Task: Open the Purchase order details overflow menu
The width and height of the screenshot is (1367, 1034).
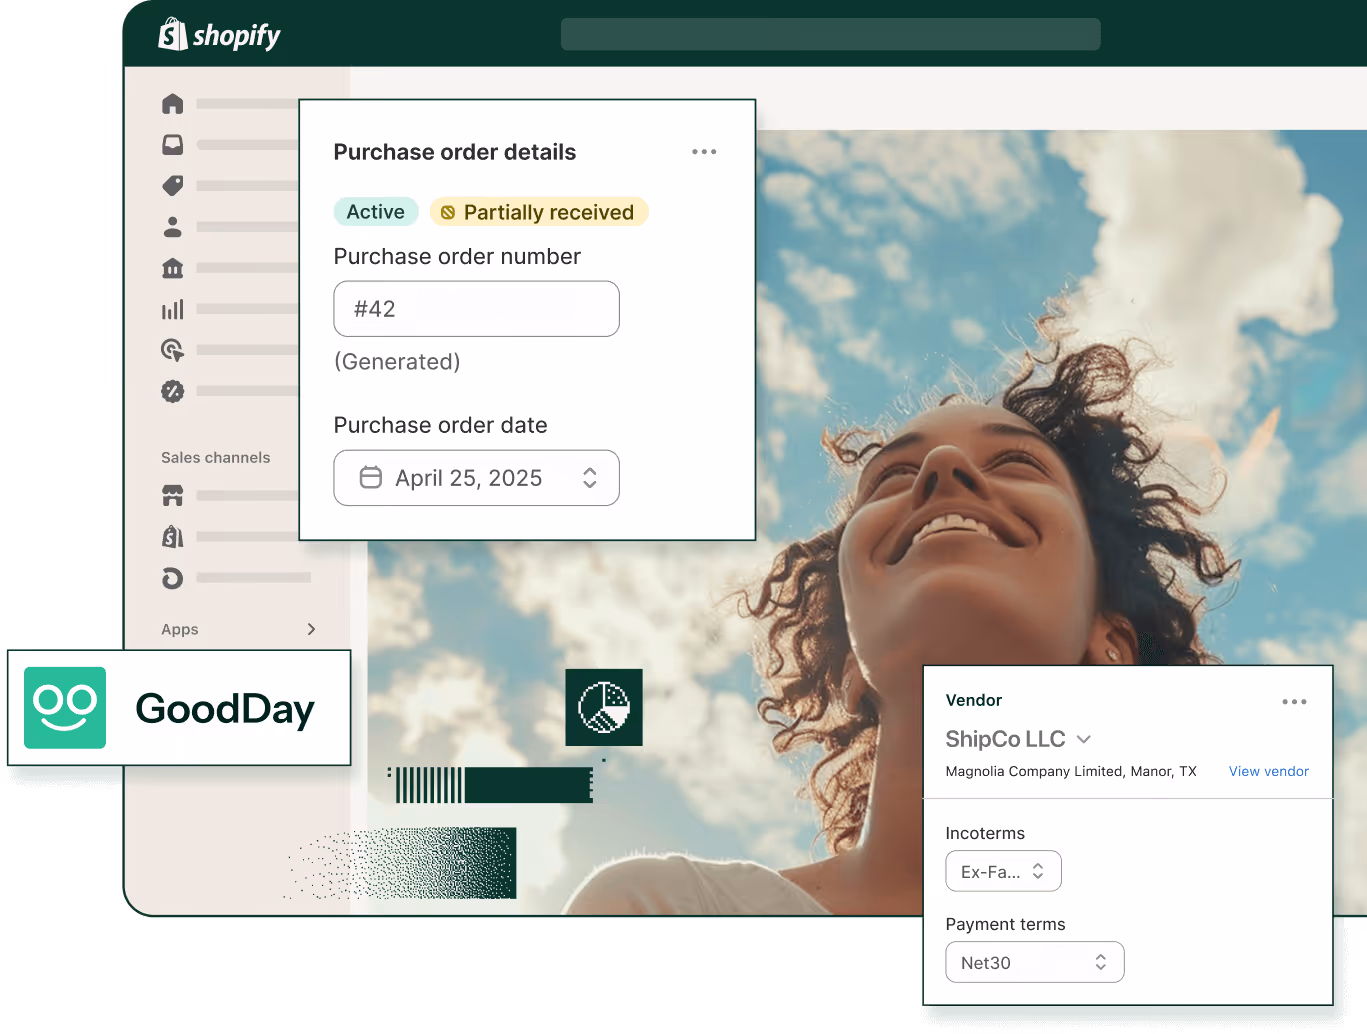Action: coord(704,151)
